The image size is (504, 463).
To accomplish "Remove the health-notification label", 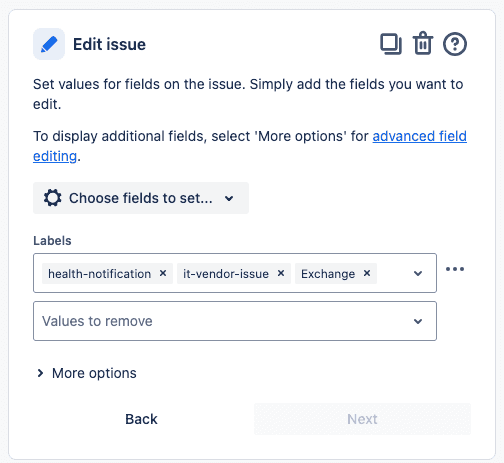I will pos(163,273).
